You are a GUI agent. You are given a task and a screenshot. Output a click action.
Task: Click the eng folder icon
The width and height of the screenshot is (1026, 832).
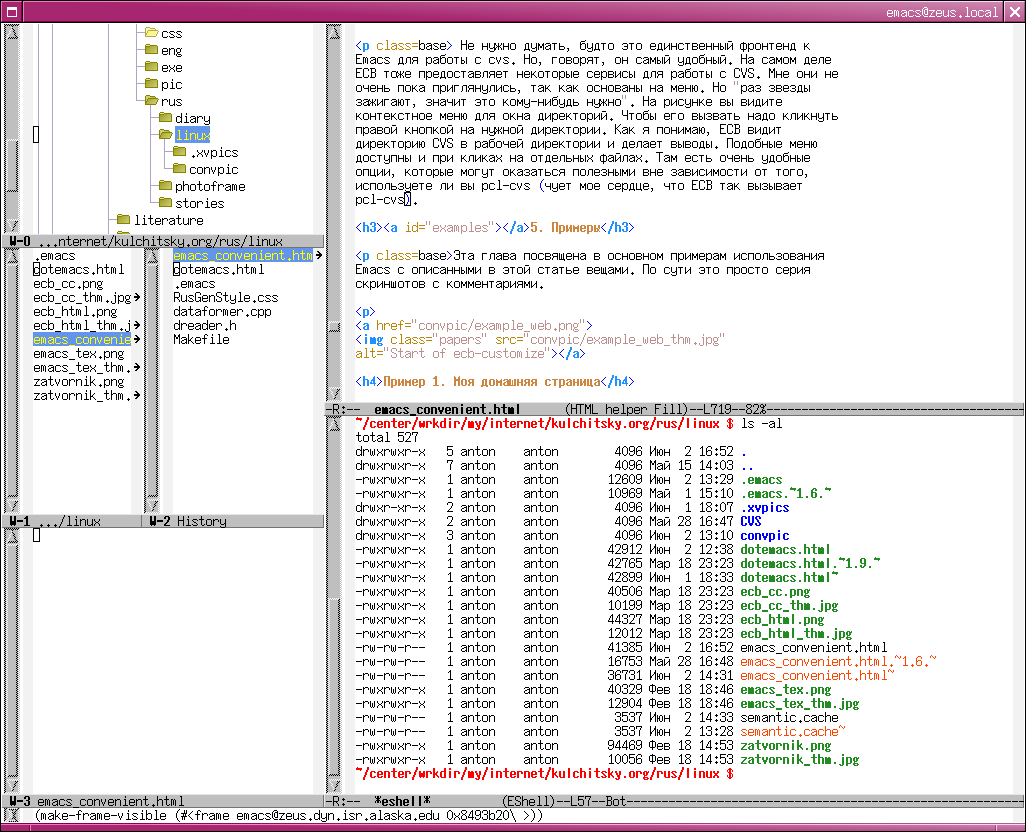pos(151,50)
